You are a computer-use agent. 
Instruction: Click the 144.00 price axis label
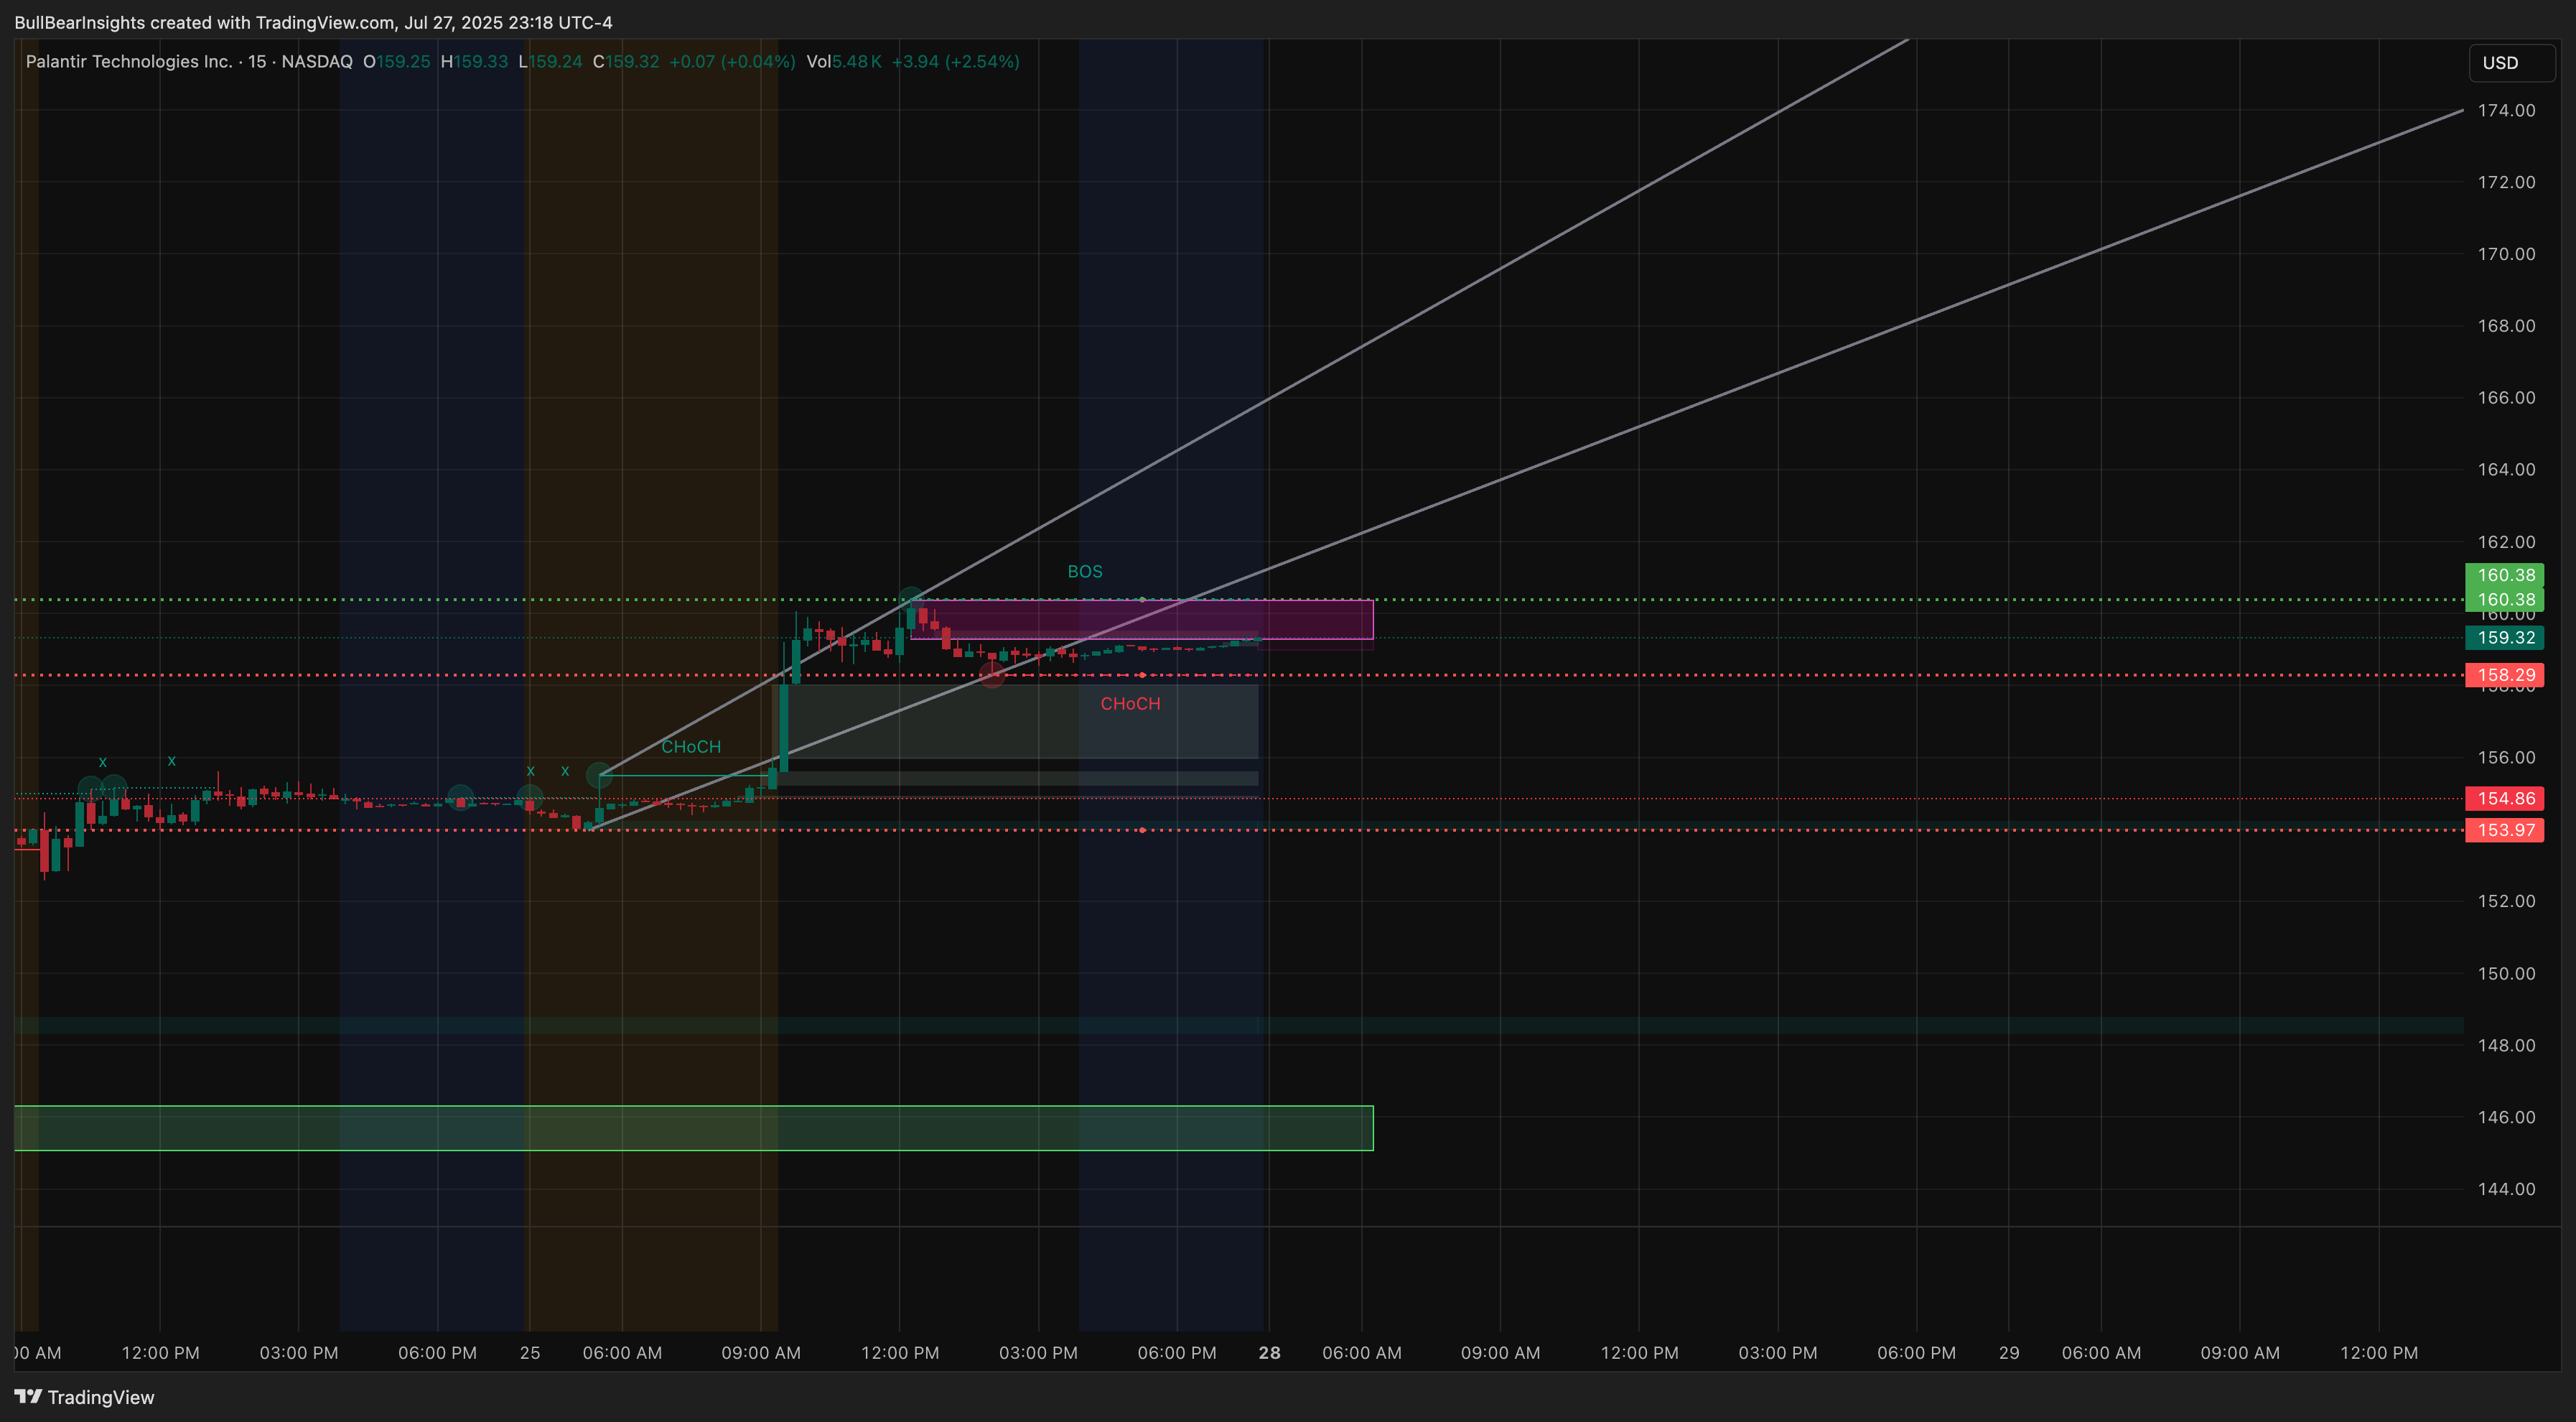pos(2506,1189)
